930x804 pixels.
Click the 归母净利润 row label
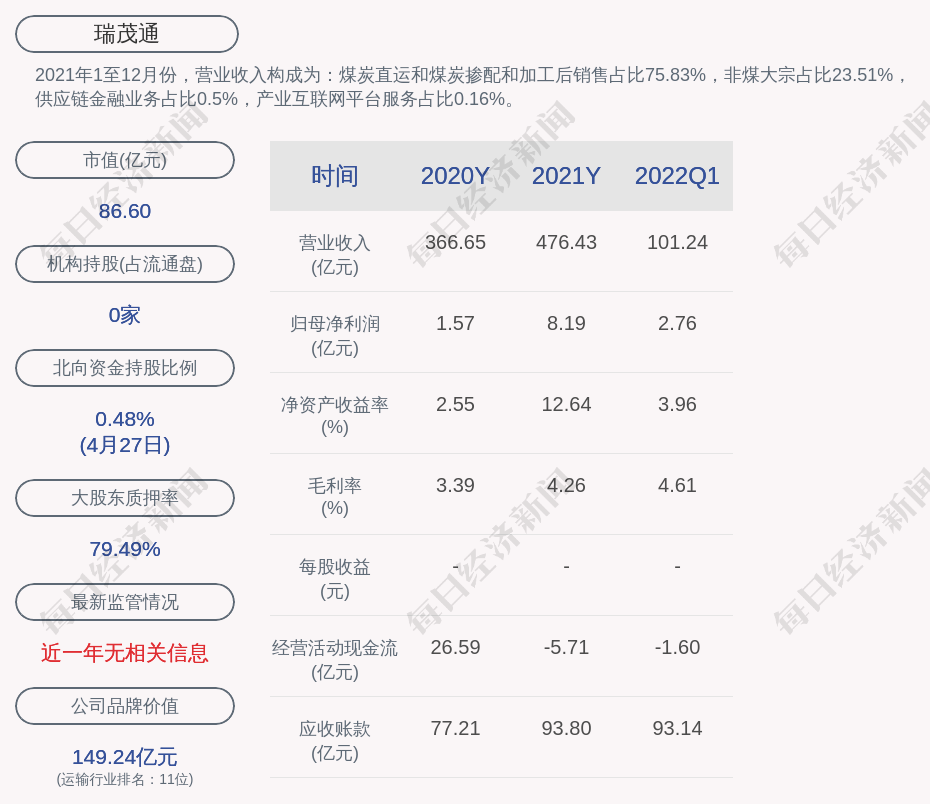pos(335,335)
